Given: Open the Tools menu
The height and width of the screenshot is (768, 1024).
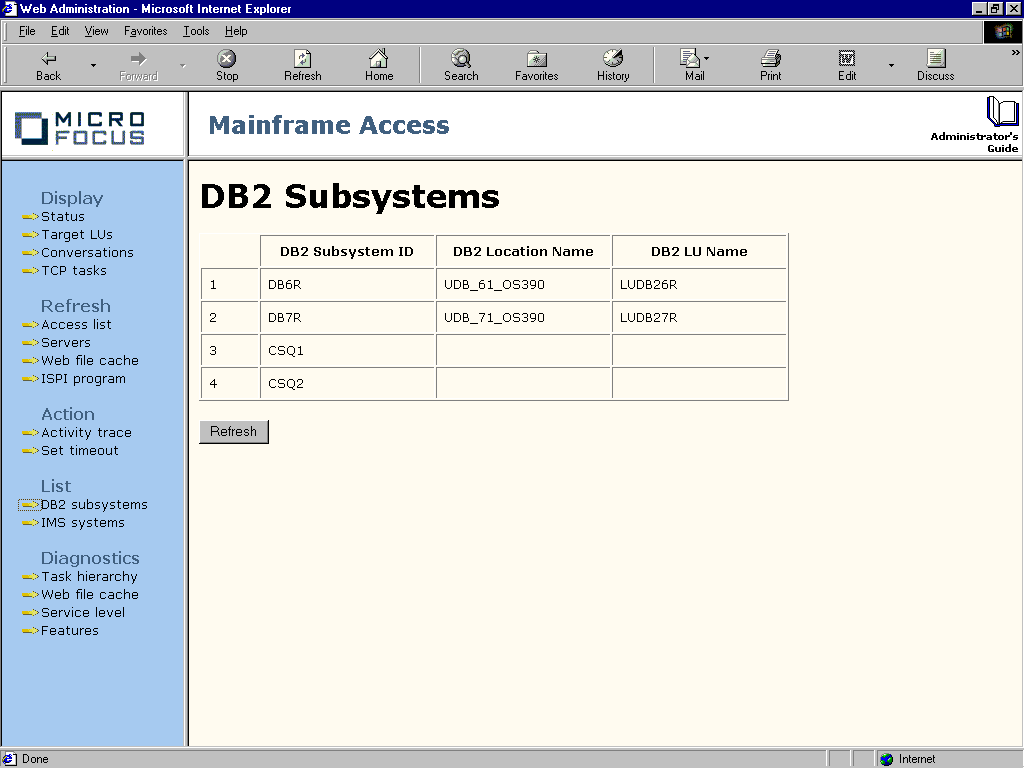Looking at the screenshot, I should click(x=195, y=31).
